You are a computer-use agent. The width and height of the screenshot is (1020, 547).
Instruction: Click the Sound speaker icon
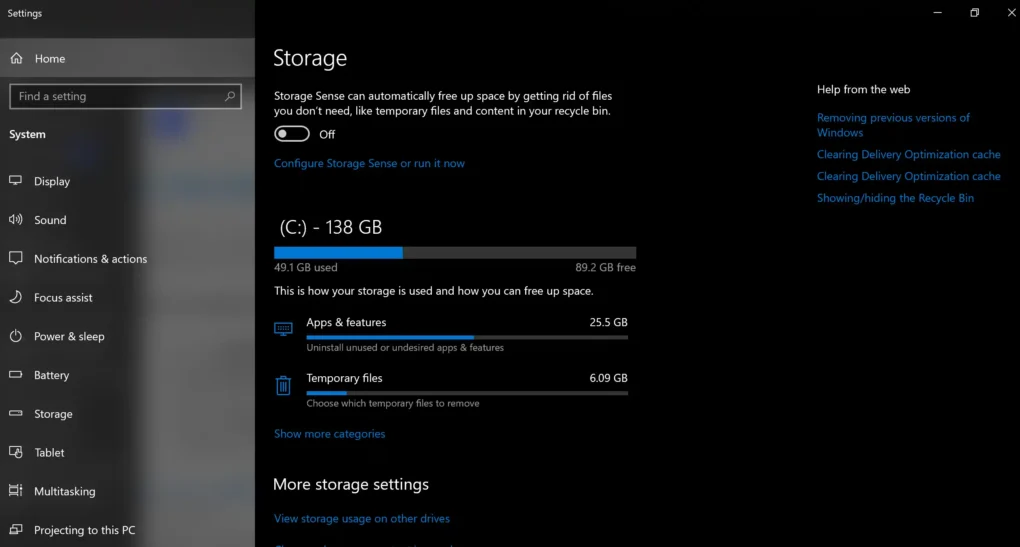[x=16, y=220]
